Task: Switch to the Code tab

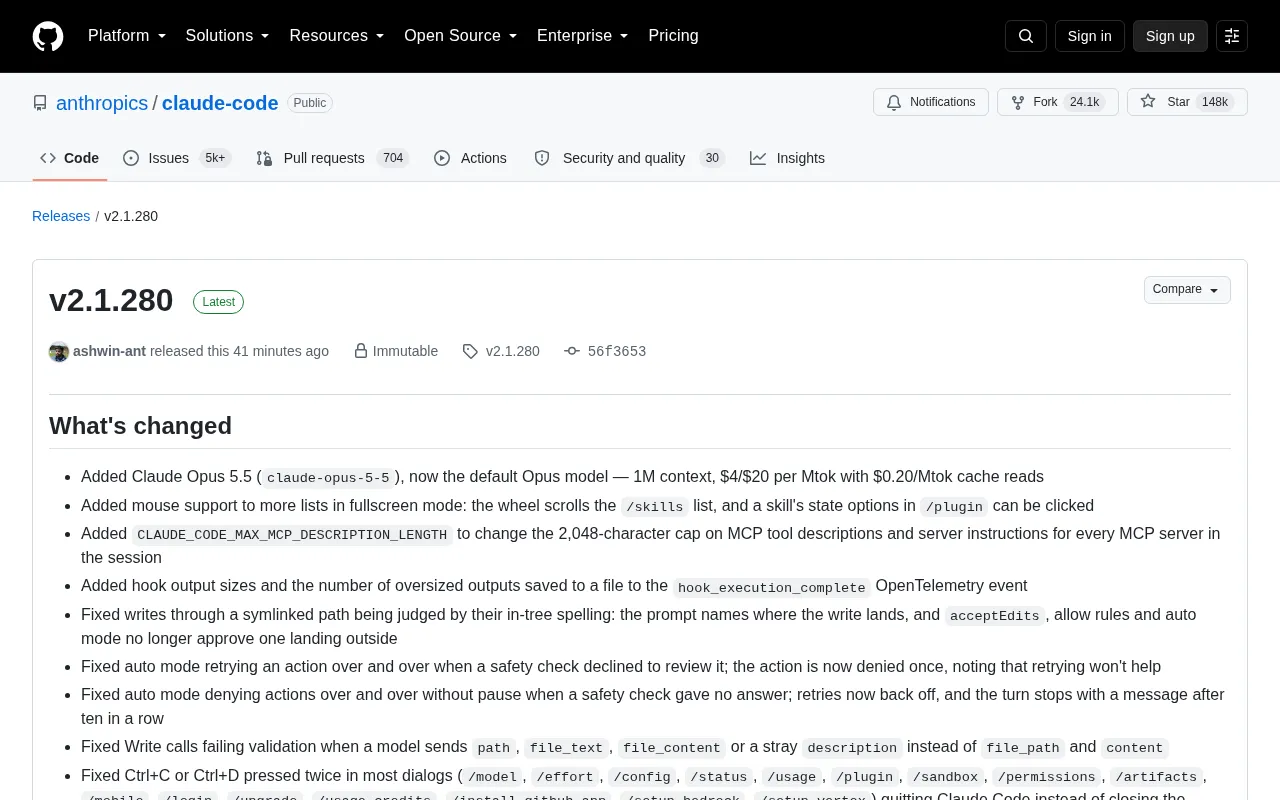Action: [70, 158]
